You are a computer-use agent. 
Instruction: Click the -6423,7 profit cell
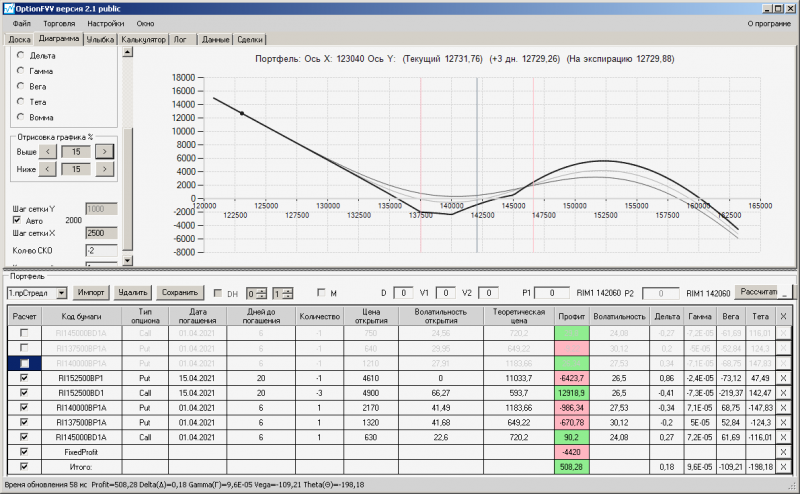click(x=571, y=378)
